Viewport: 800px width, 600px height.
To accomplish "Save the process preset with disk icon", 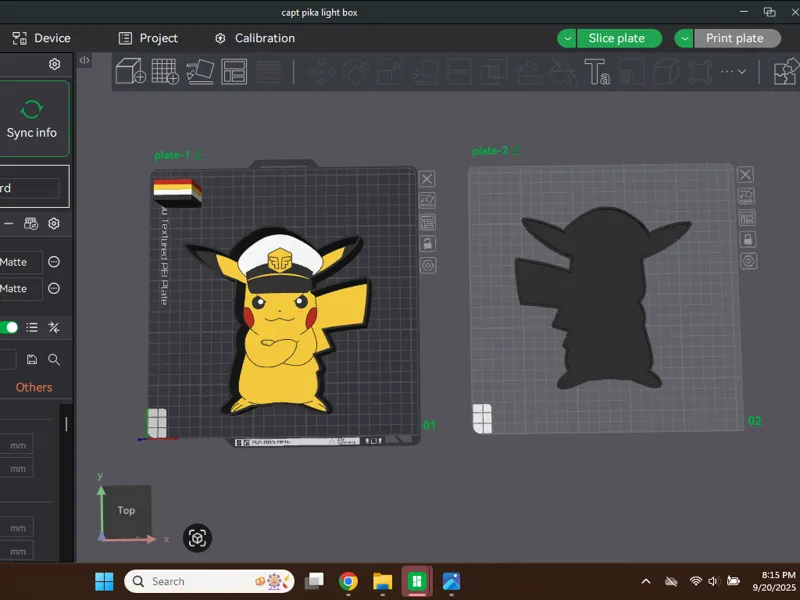I will pos(32,359).
